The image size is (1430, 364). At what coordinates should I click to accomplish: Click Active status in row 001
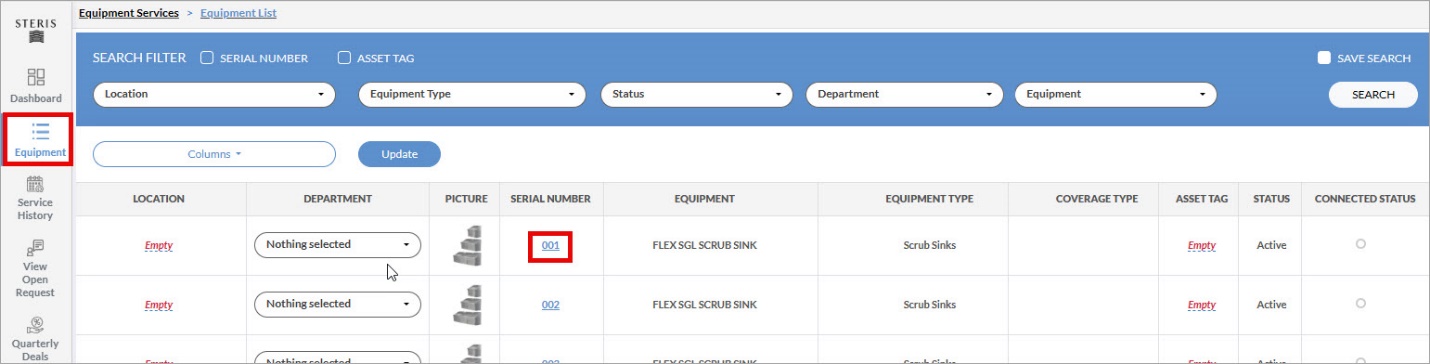(x=1271, y=245)
